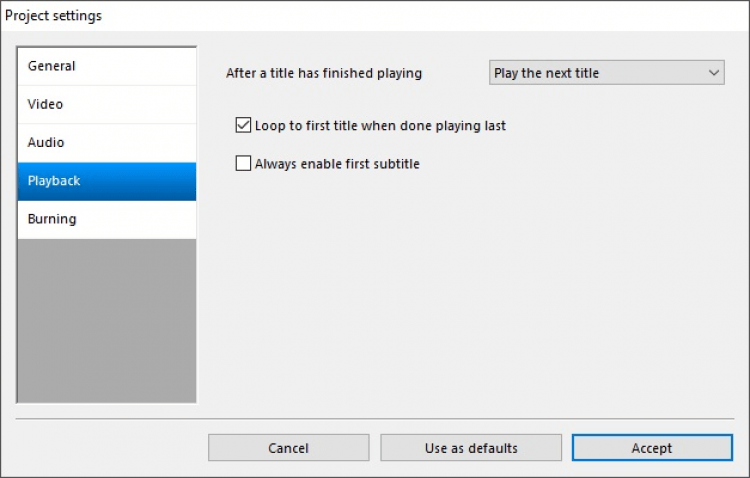Click the 'After a title has finished playing' label
The image size is (750, 478).
[x=324, y=73]
